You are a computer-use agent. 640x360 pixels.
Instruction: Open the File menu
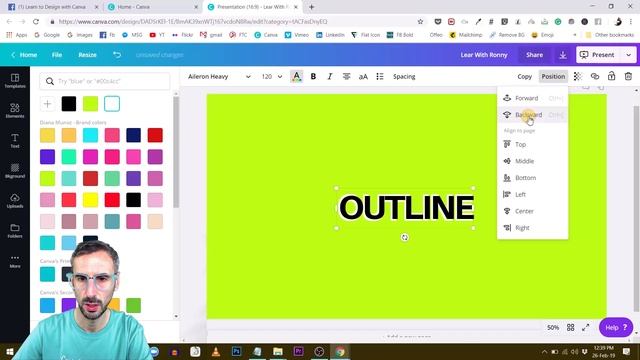pyautogui.click(x=57, y=55)
